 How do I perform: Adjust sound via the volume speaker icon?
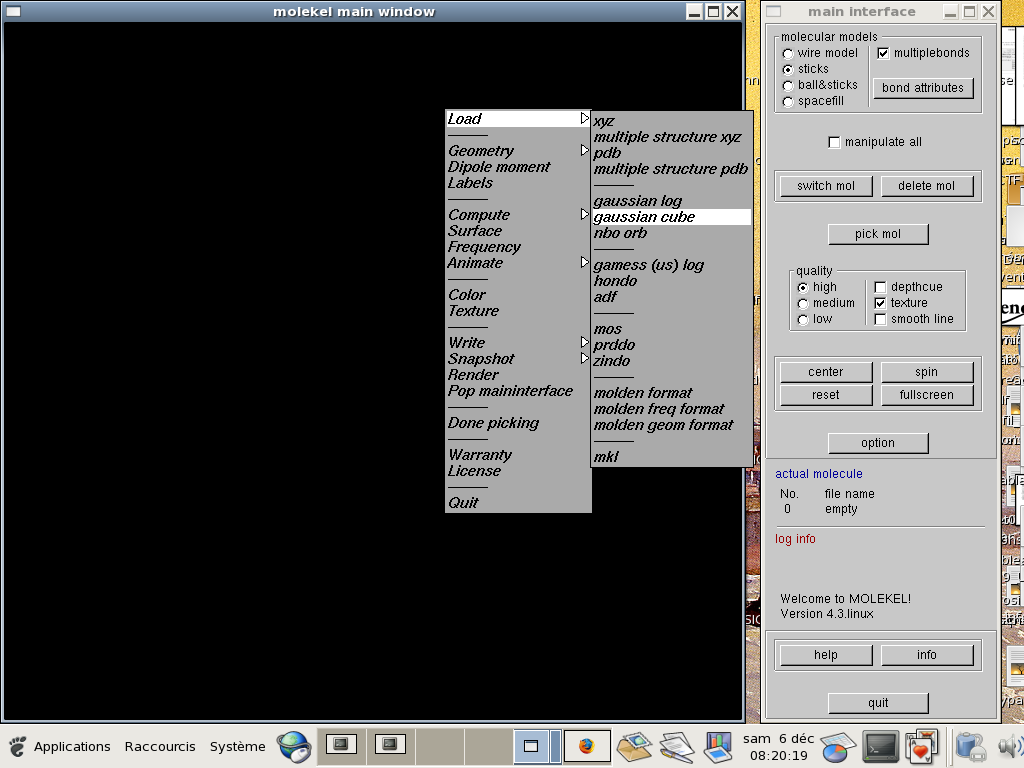(1011, 746)
